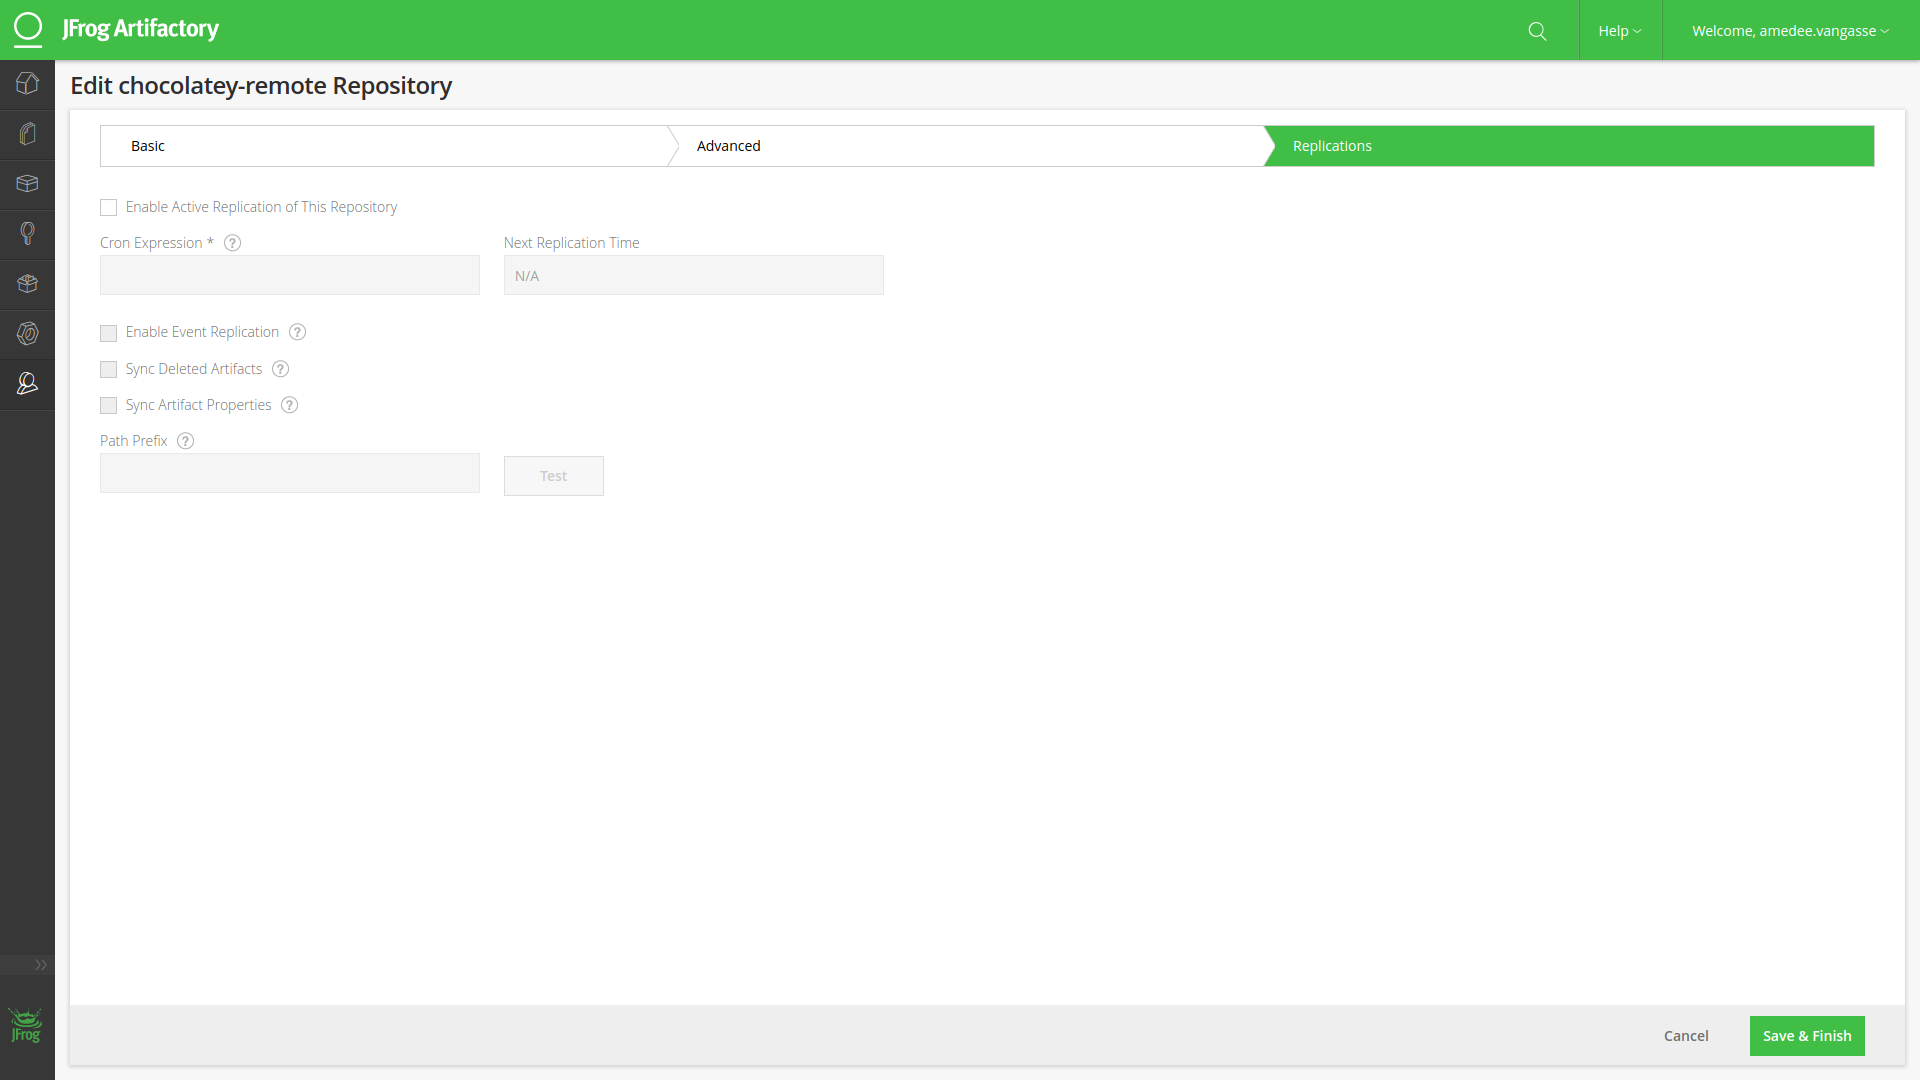
Task: Toggle Sync Deleted Artifacts checkbox
Action: (108, 370)
